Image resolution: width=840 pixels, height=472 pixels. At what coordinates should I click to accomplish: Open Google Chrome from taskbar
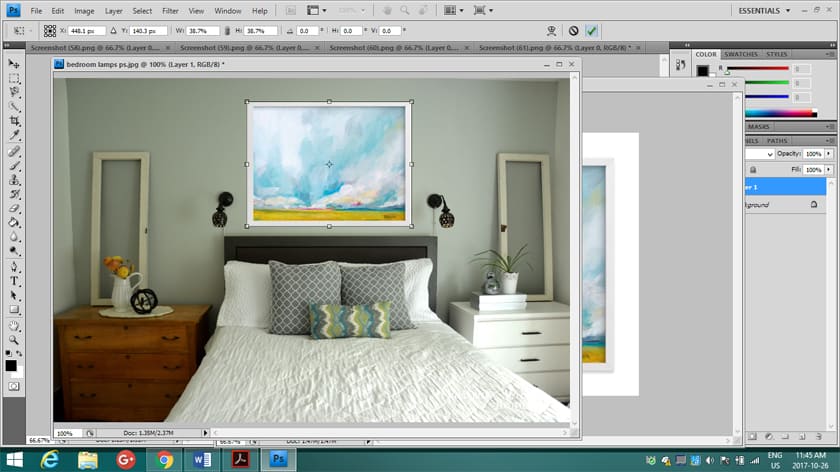click(164, 460)
